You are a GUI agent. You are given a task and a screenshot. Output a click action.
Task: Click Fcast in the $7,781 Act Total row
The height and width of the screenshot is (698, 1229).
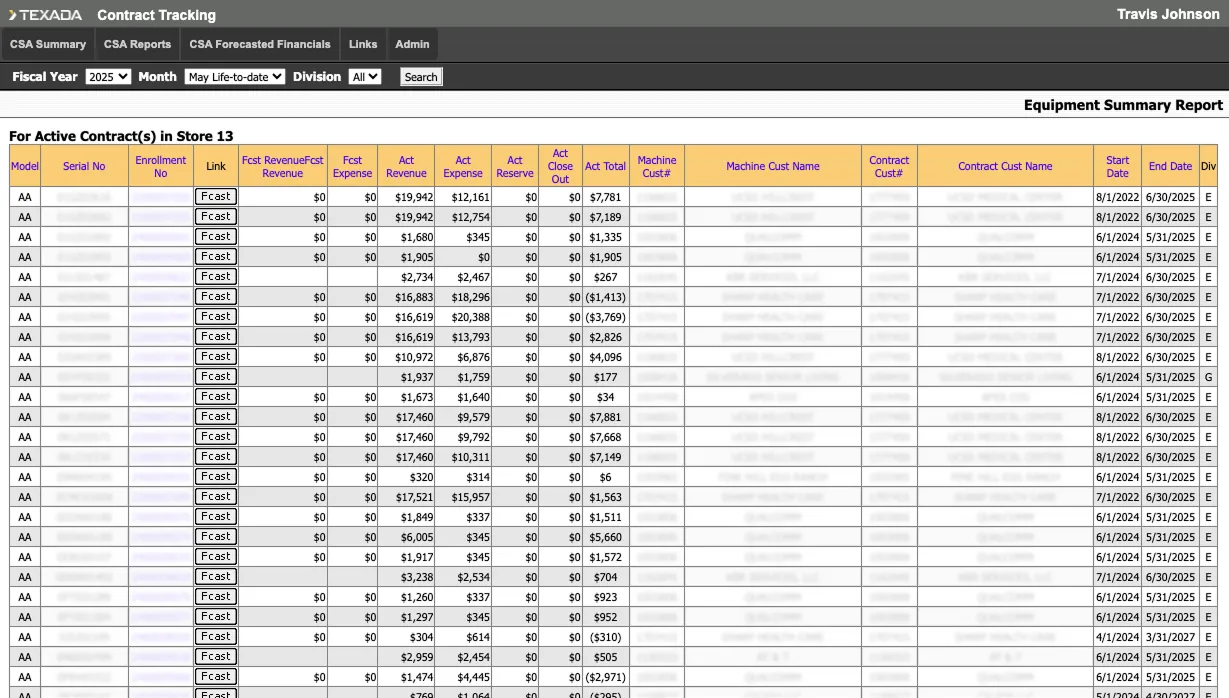click(x=216, y=197)
